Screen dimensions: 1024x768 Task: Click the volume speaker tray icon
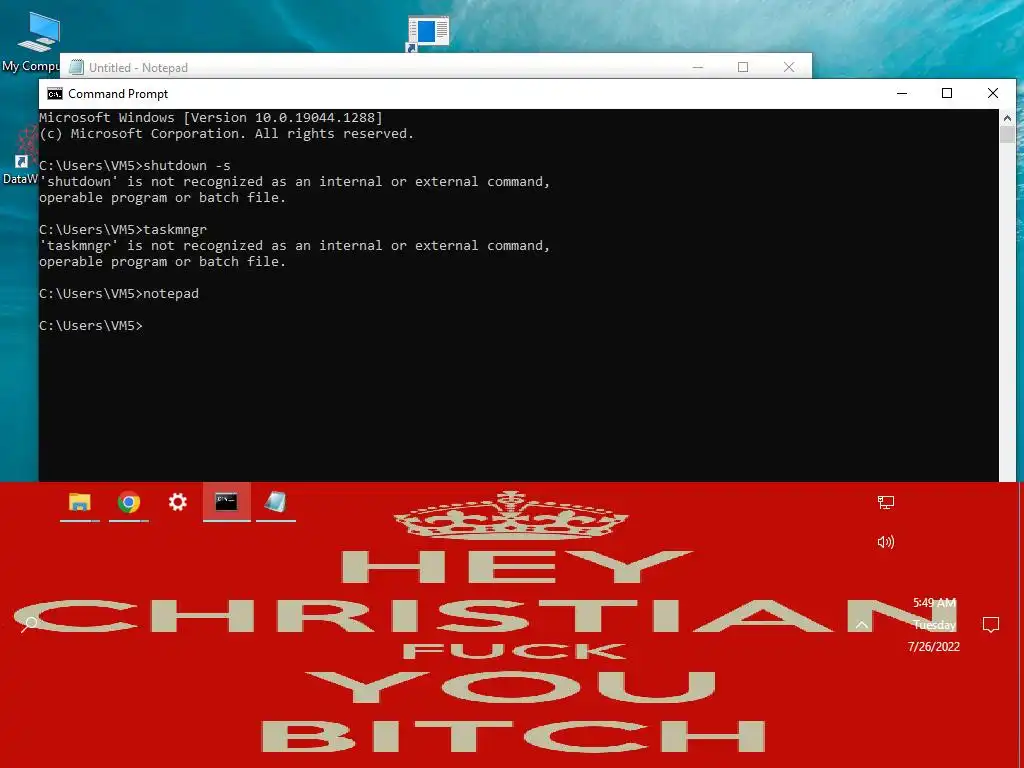tap(886, 542)
